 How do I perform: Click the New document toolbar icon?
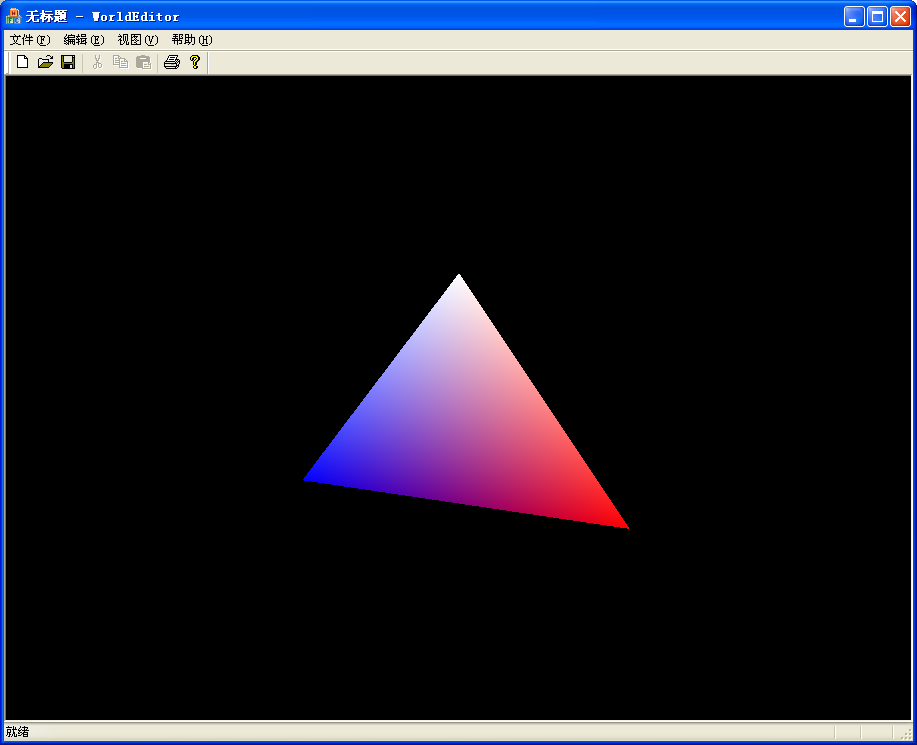coord(22,63)
